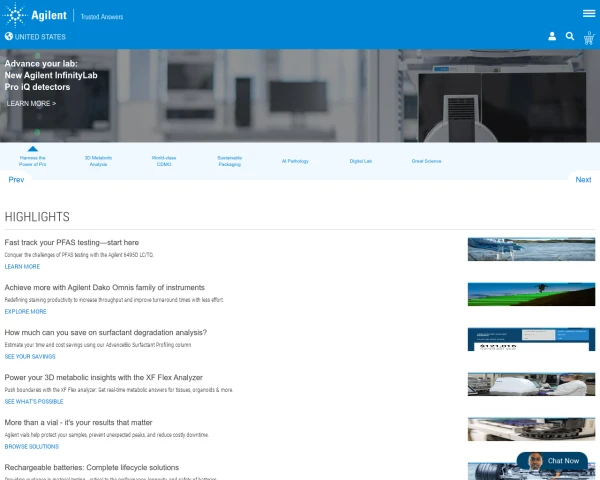Click the Prev carousel button
The image size is (600, 480).
16,180
